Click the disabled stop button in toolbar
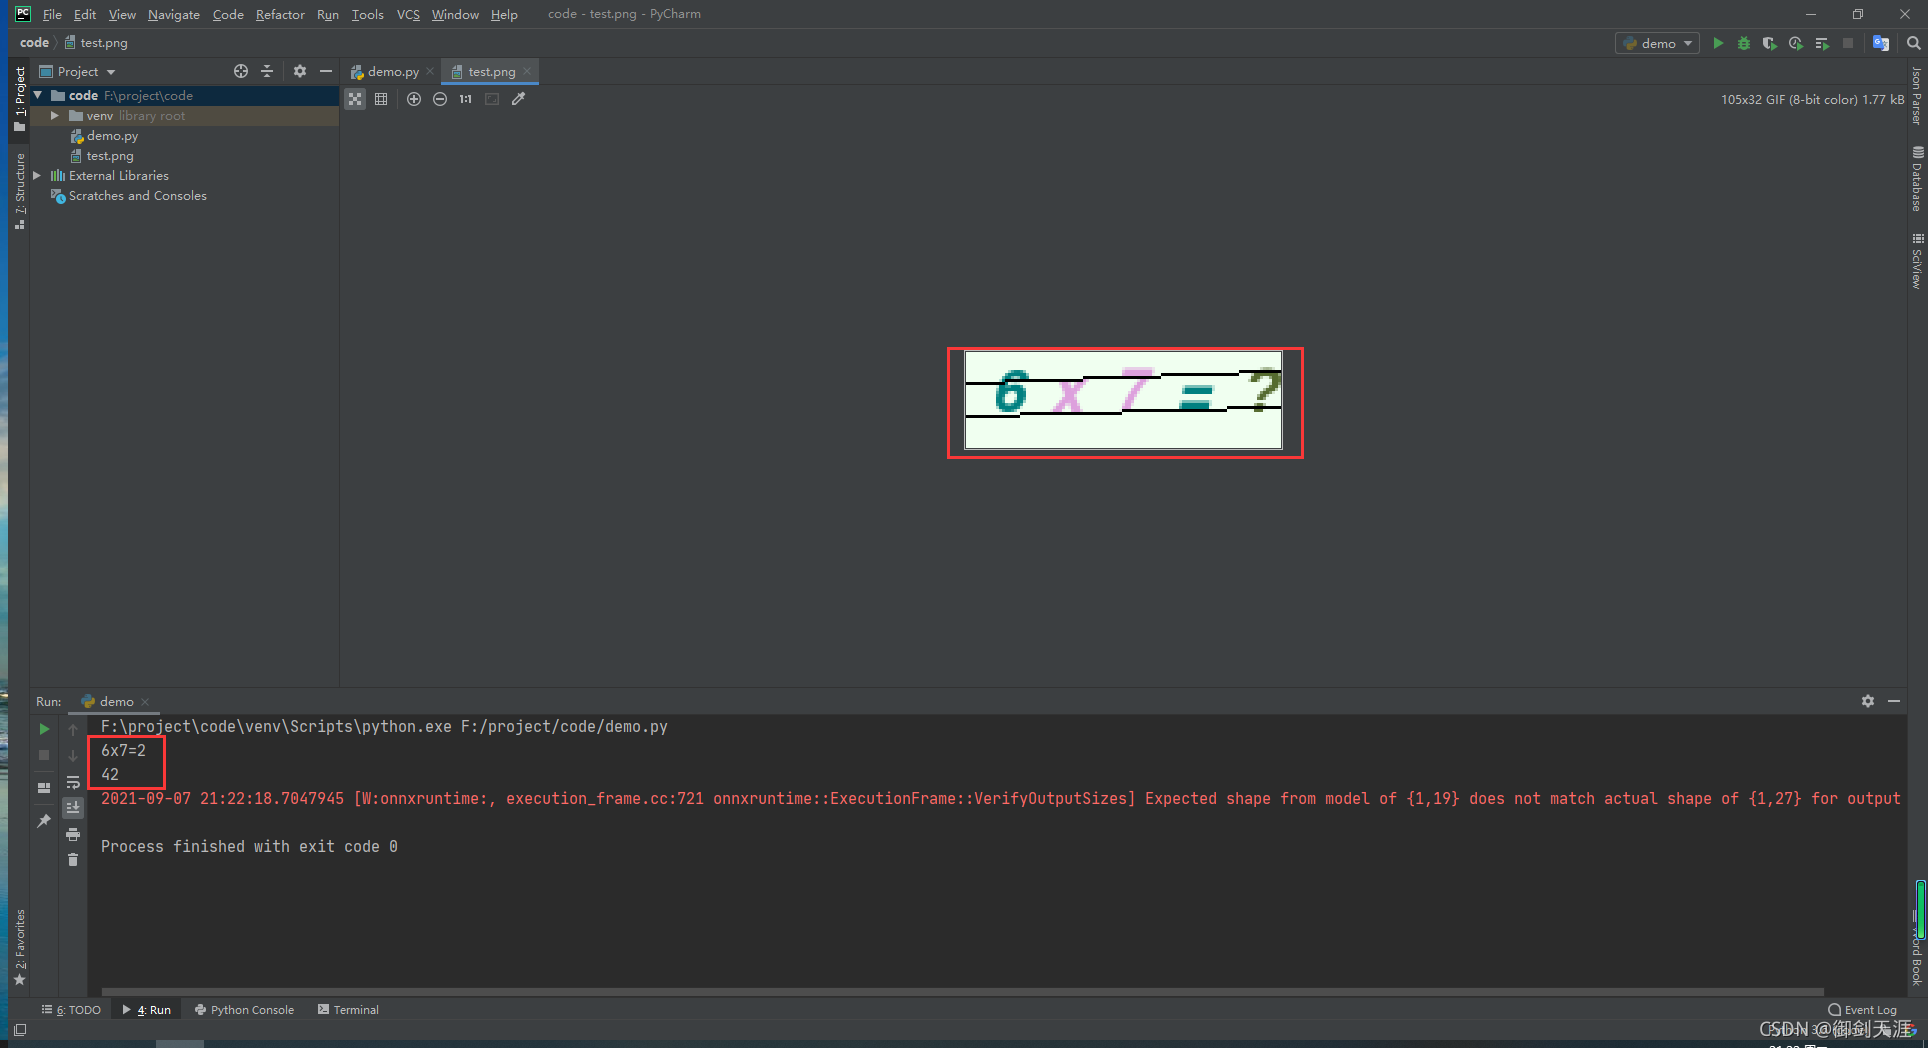This screenshot has width=1928, height=1048. click(x=1848, y=43)
